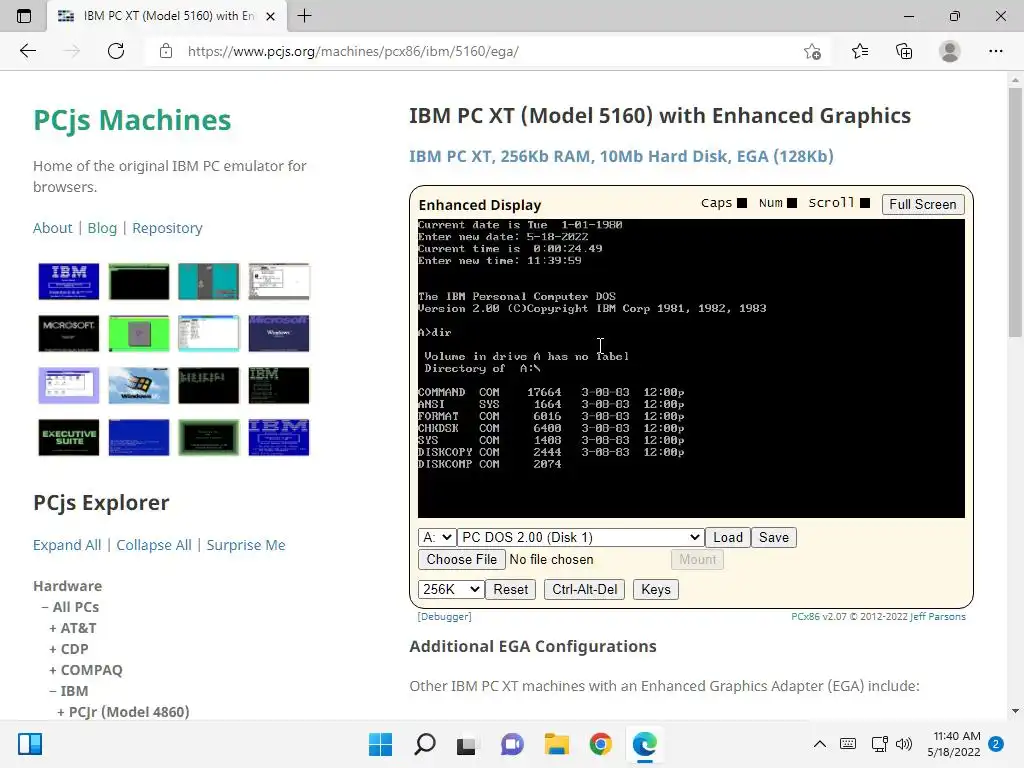1024x768 pixels.
Task: Open the Repository link
Action: 167,228
